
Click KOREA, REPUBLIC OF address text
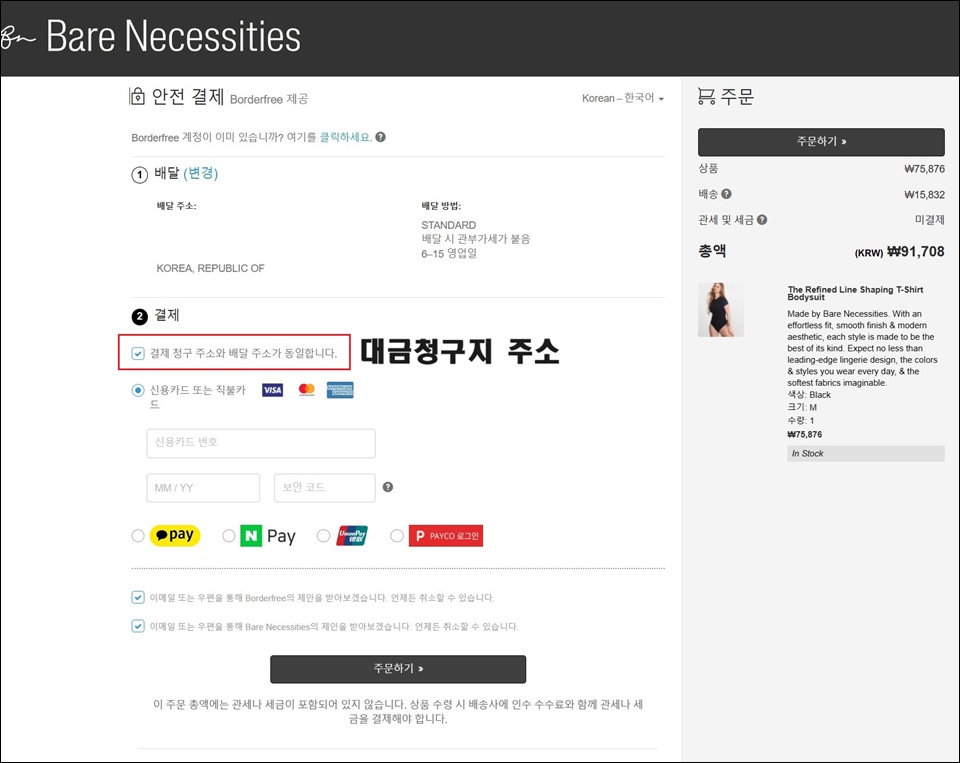210,268
